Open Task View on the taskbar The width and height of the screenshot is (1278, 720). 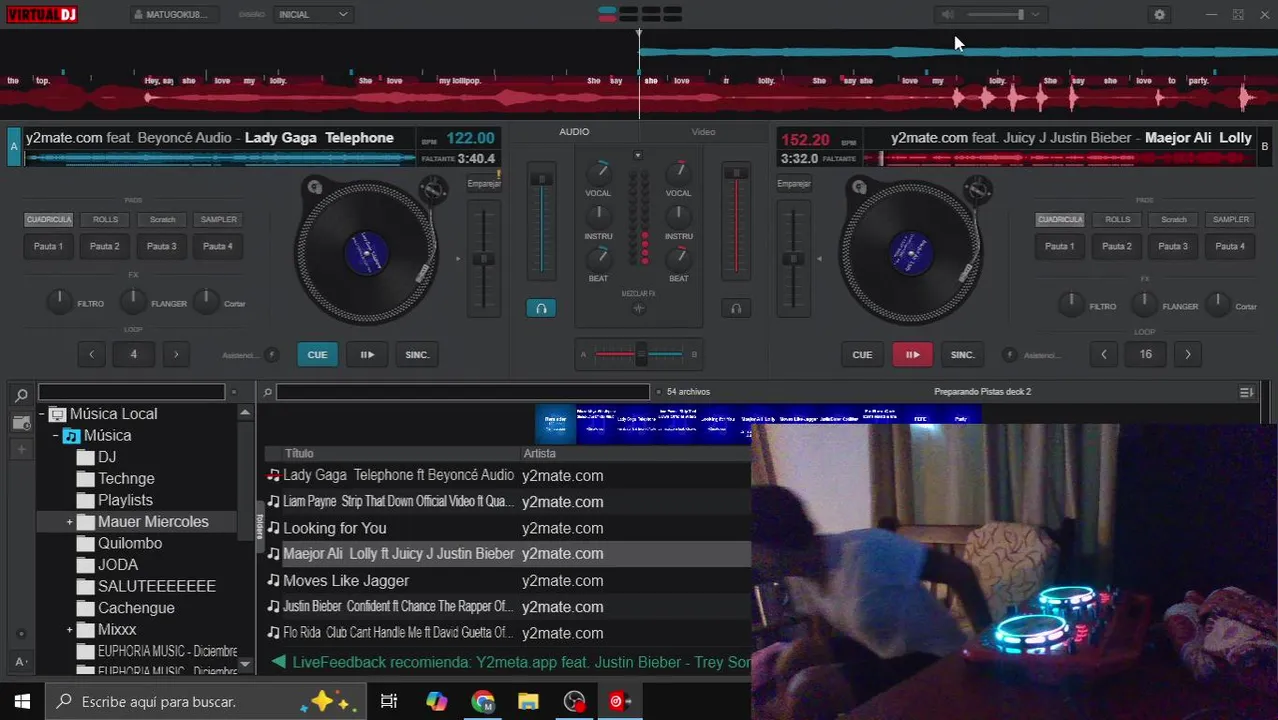(389, 702)
